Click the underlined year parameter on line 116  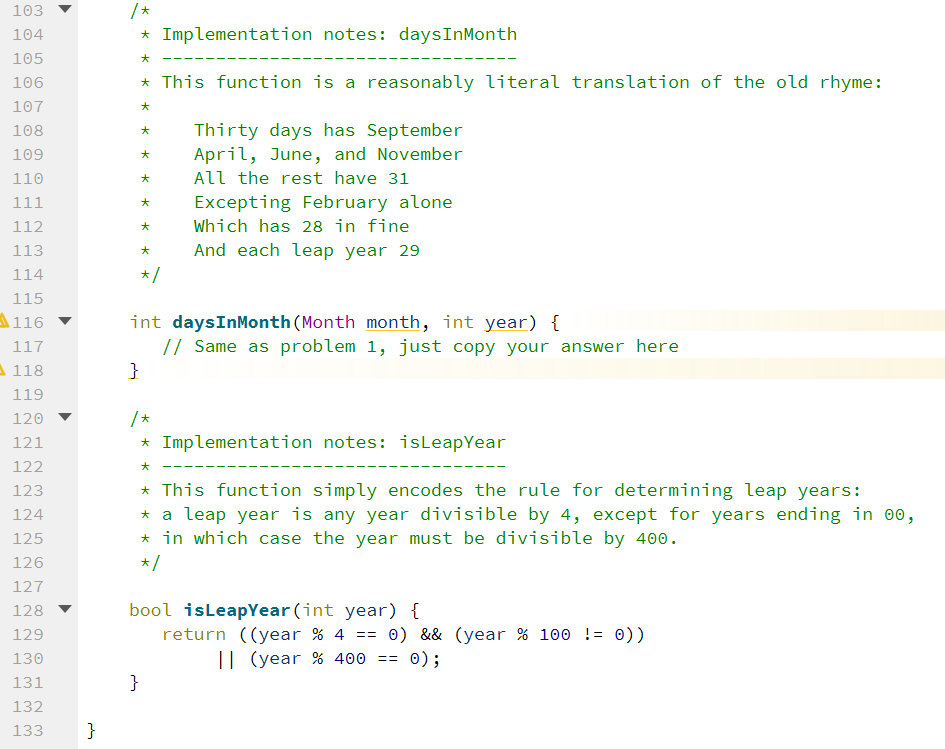pyautogui.click(x=506, y=322)
